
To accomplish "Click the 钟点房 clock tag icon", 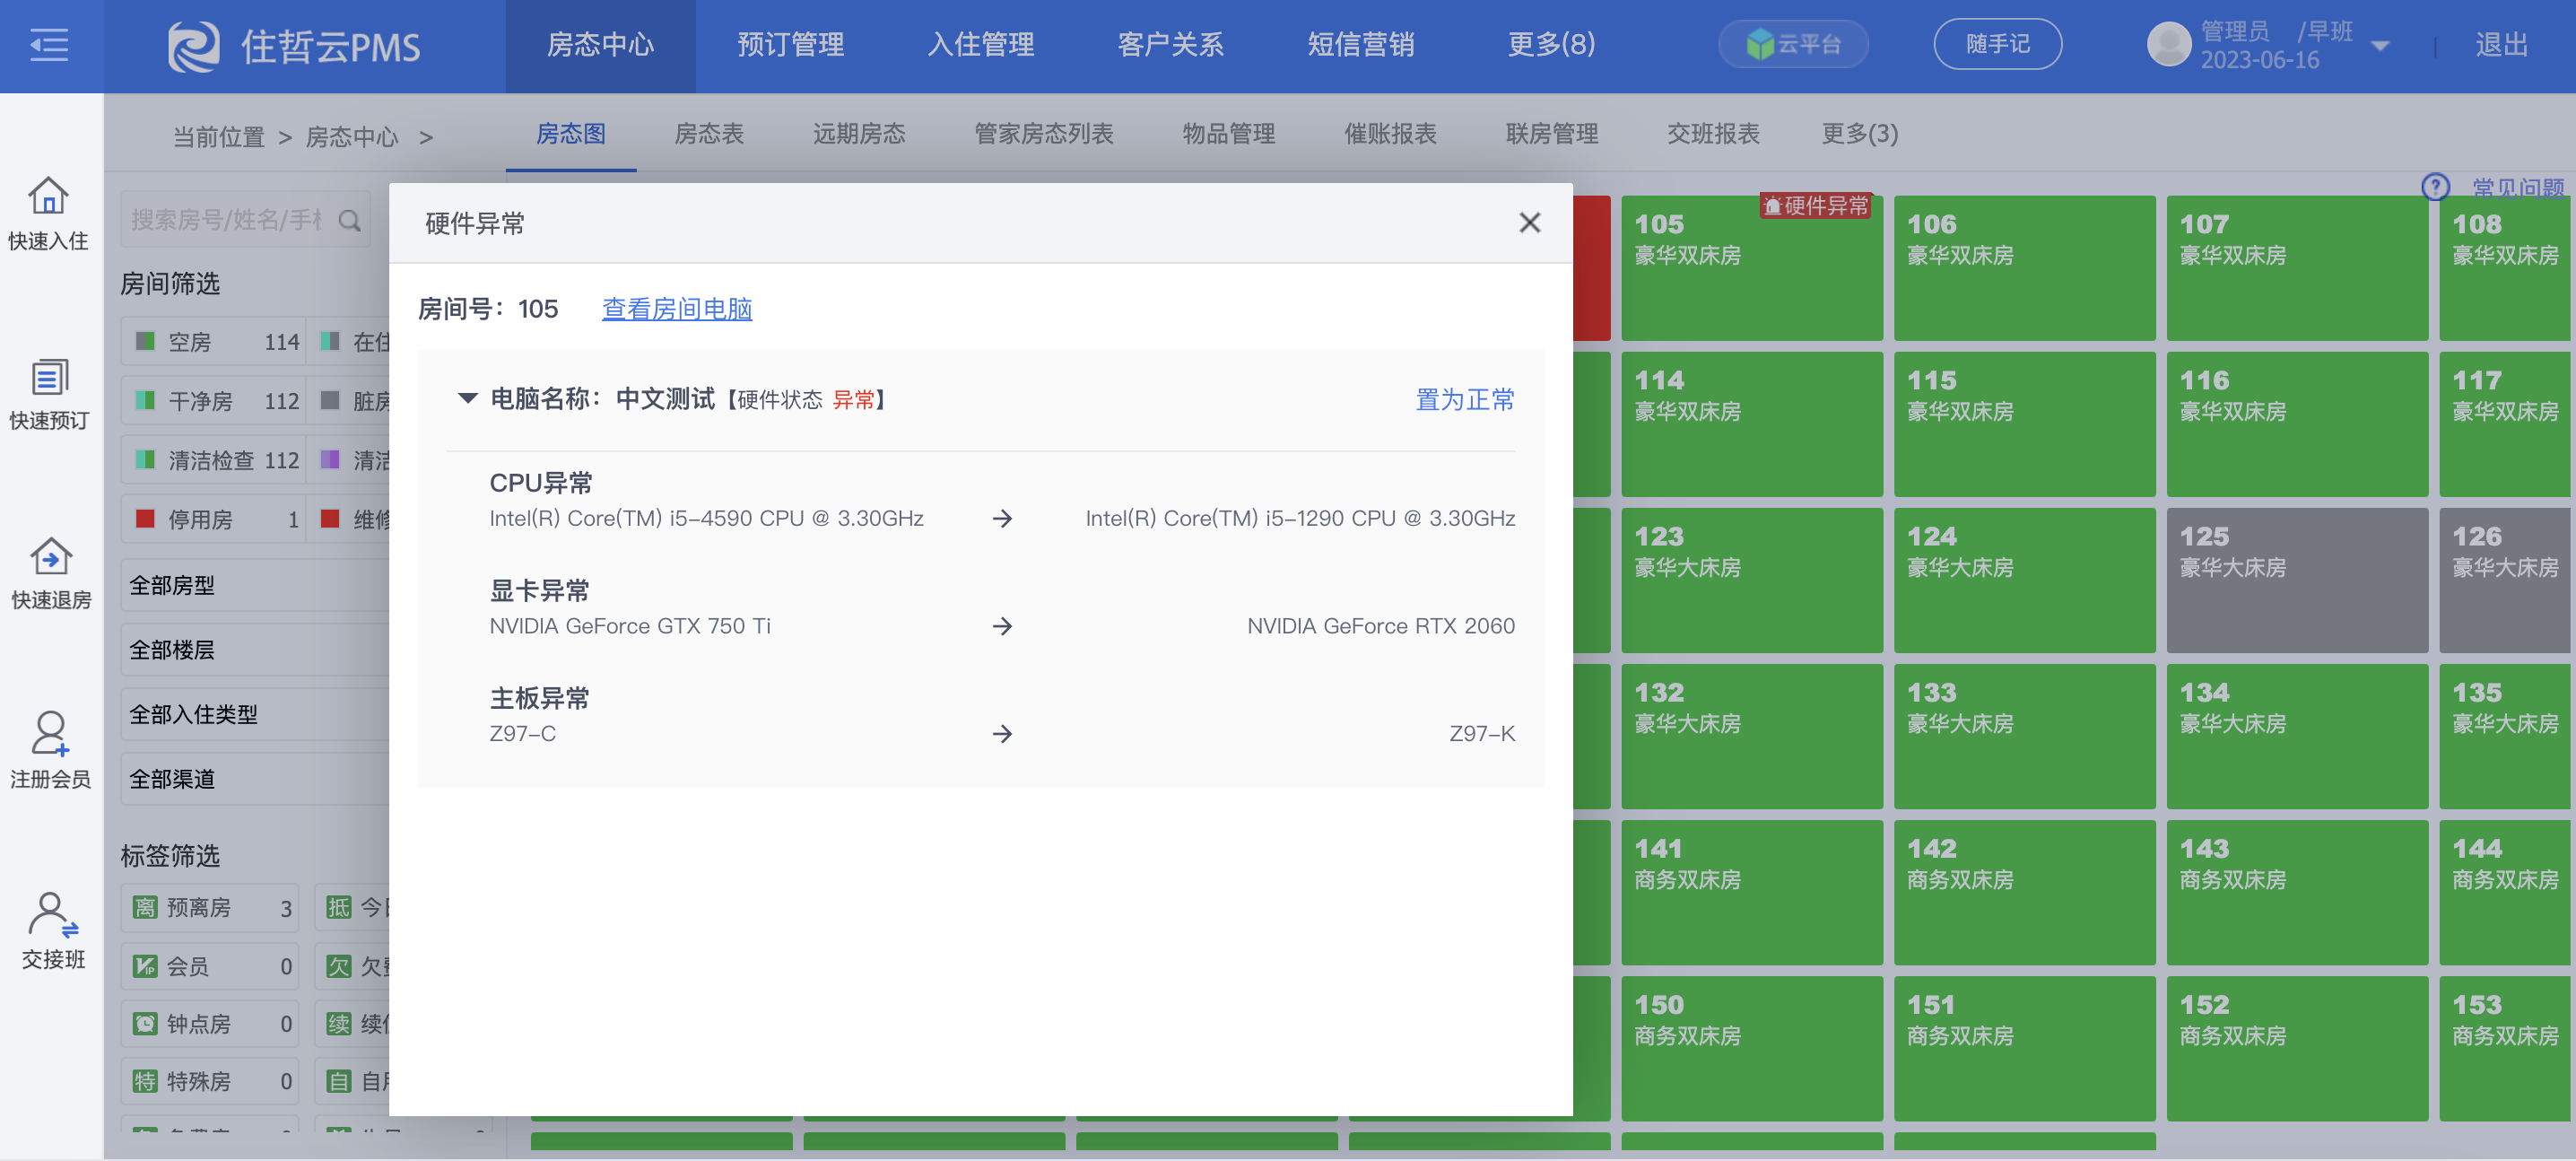I will click(x=145, y=1023).
